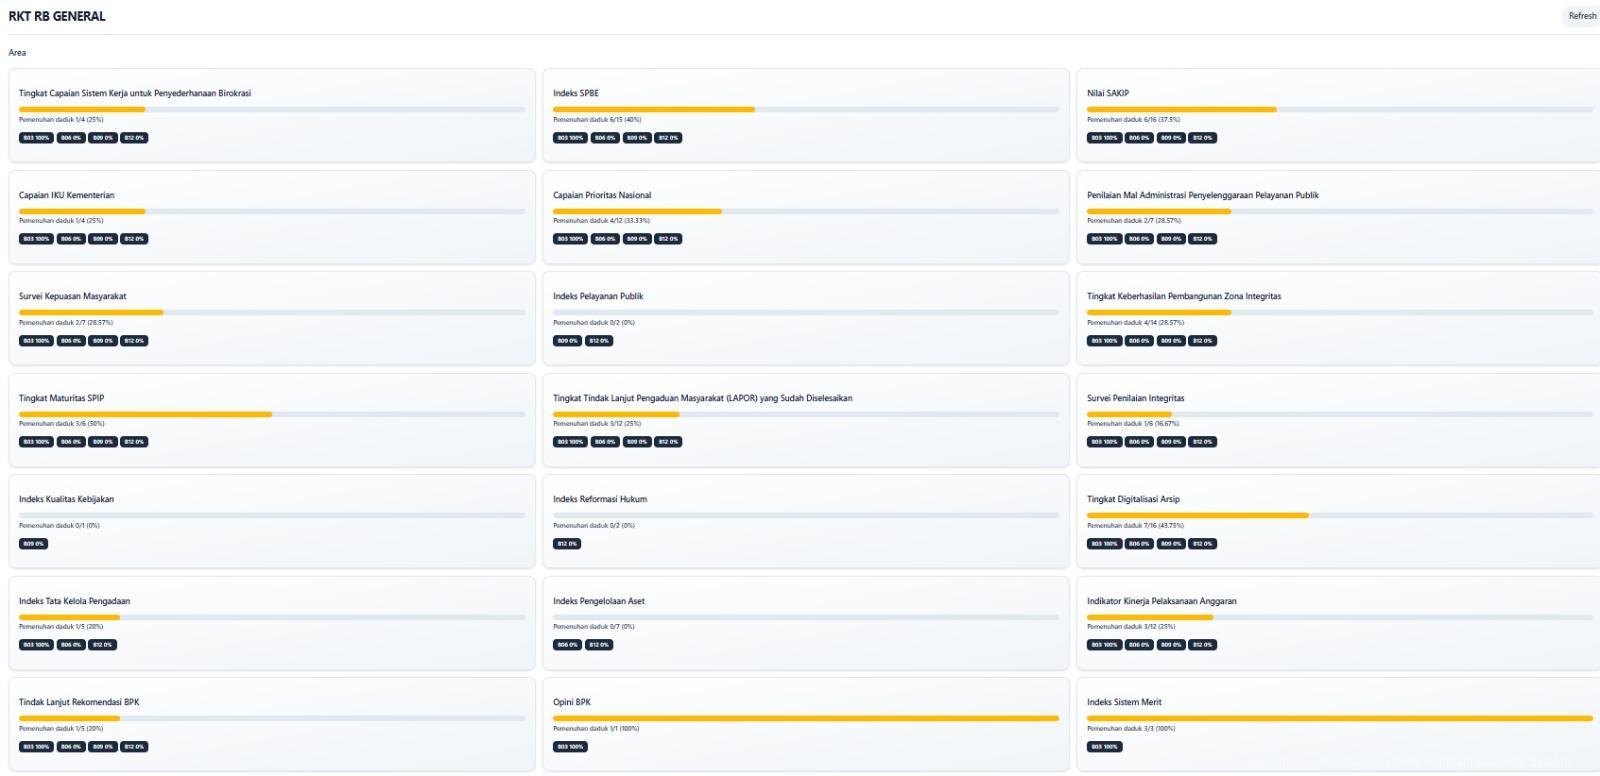Screen dimensions: 1600x776
Task: Click the Opini BPK full progress bar
Action: [x=805, y=718]
